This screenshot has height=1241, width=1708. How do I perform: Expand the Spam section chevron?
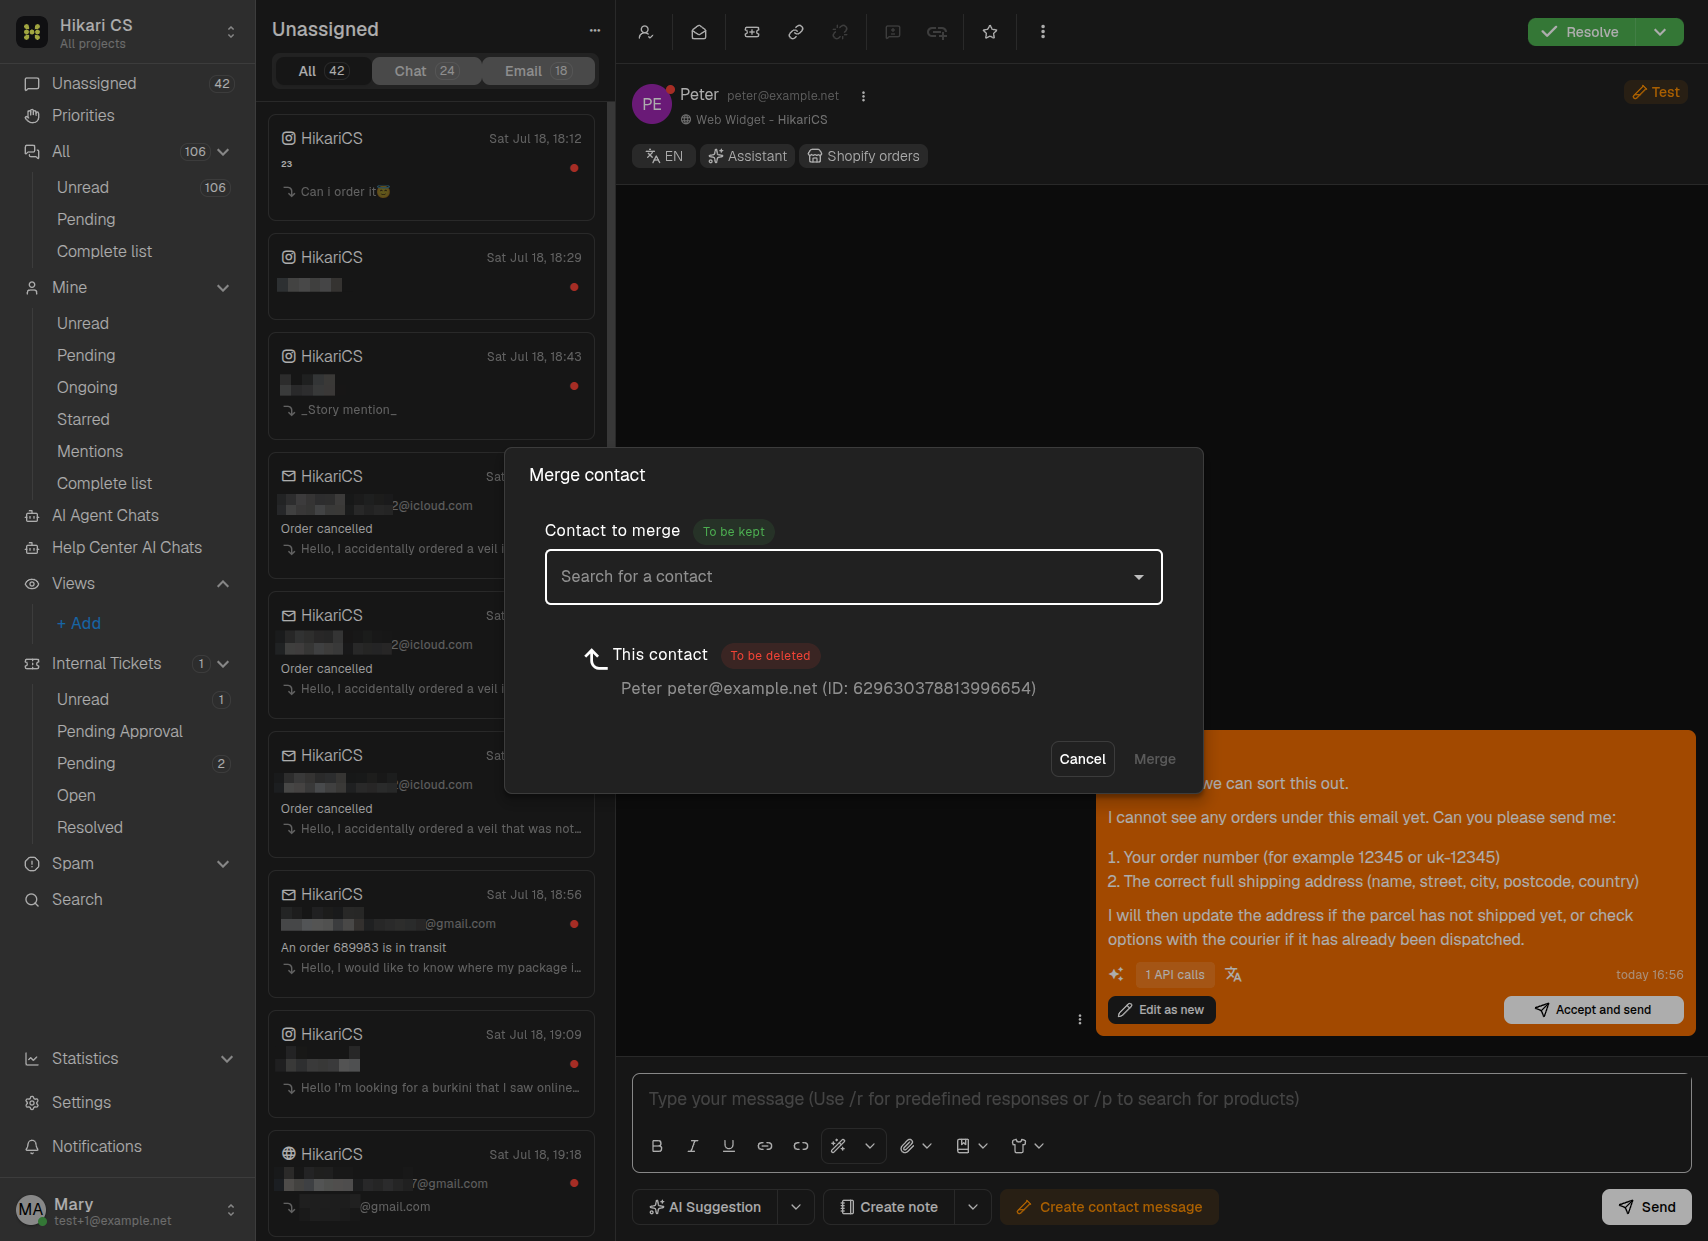tap(223, 864)
